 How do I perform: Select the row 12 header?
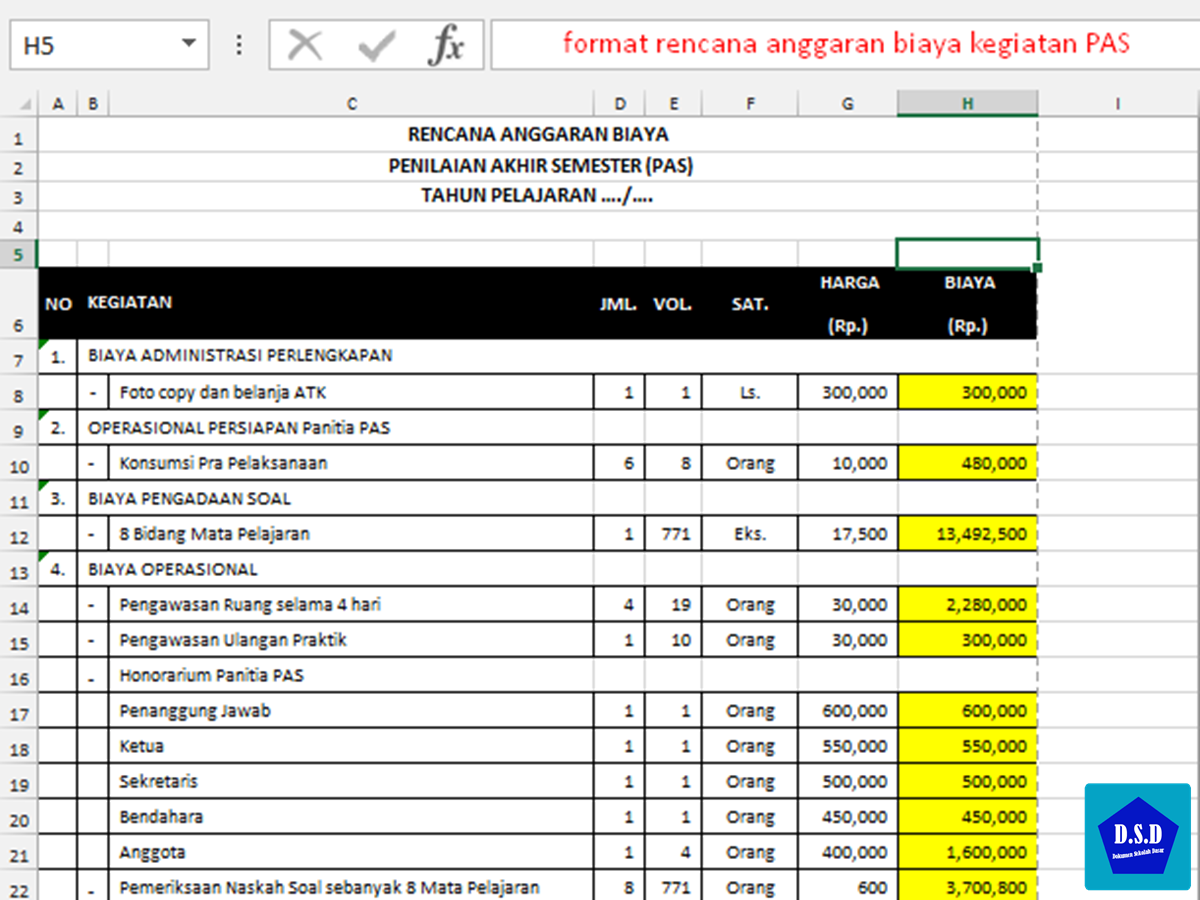pyautogui.click(x=19, y=535)
